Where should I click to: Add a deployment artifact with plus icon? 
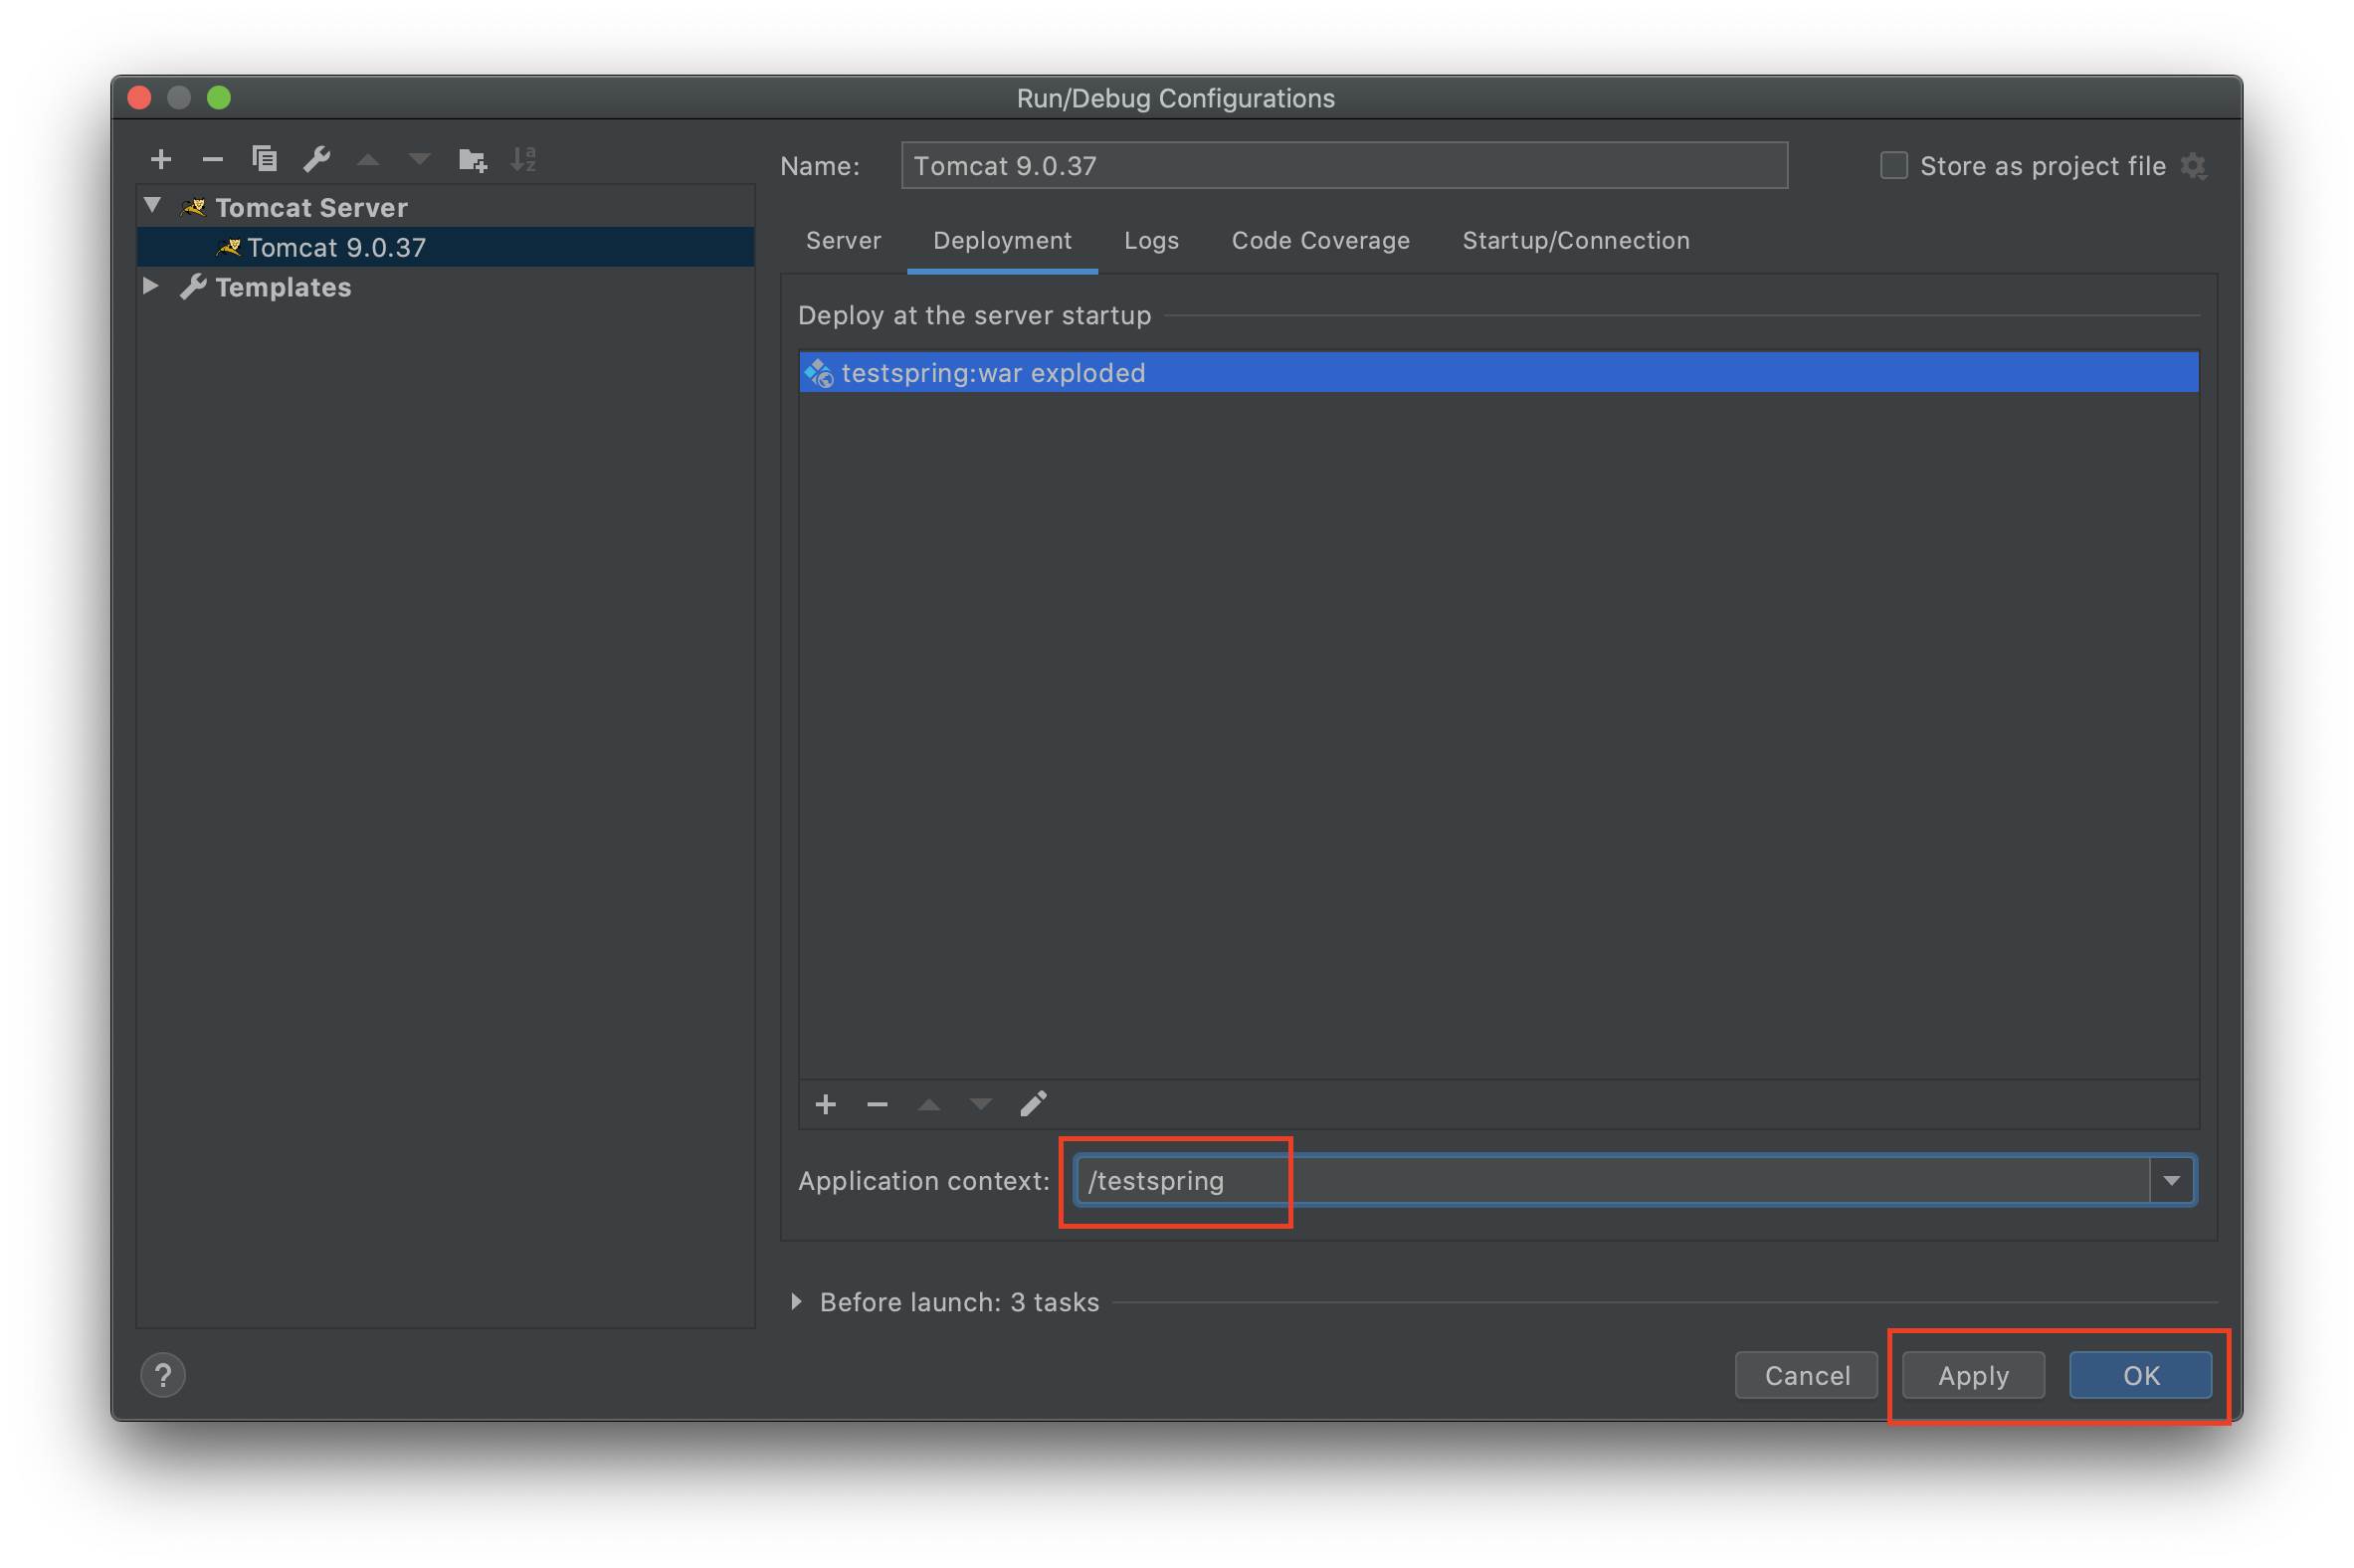click(825, 1104)
